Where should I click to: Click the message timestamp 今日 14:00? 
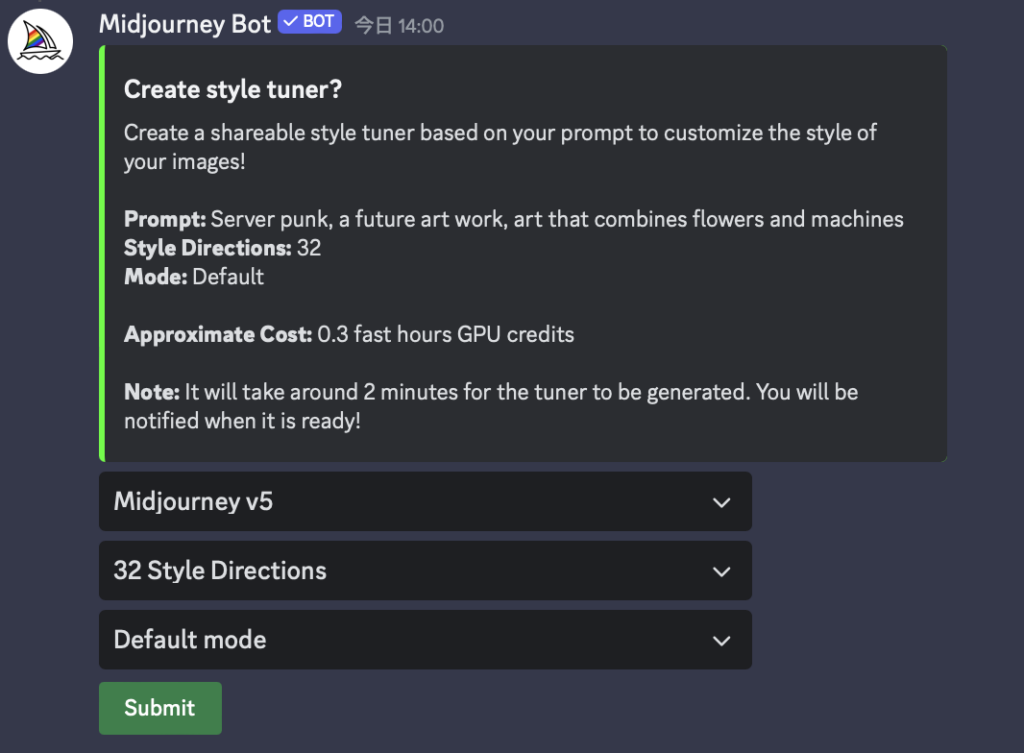[x=399, y=26]
